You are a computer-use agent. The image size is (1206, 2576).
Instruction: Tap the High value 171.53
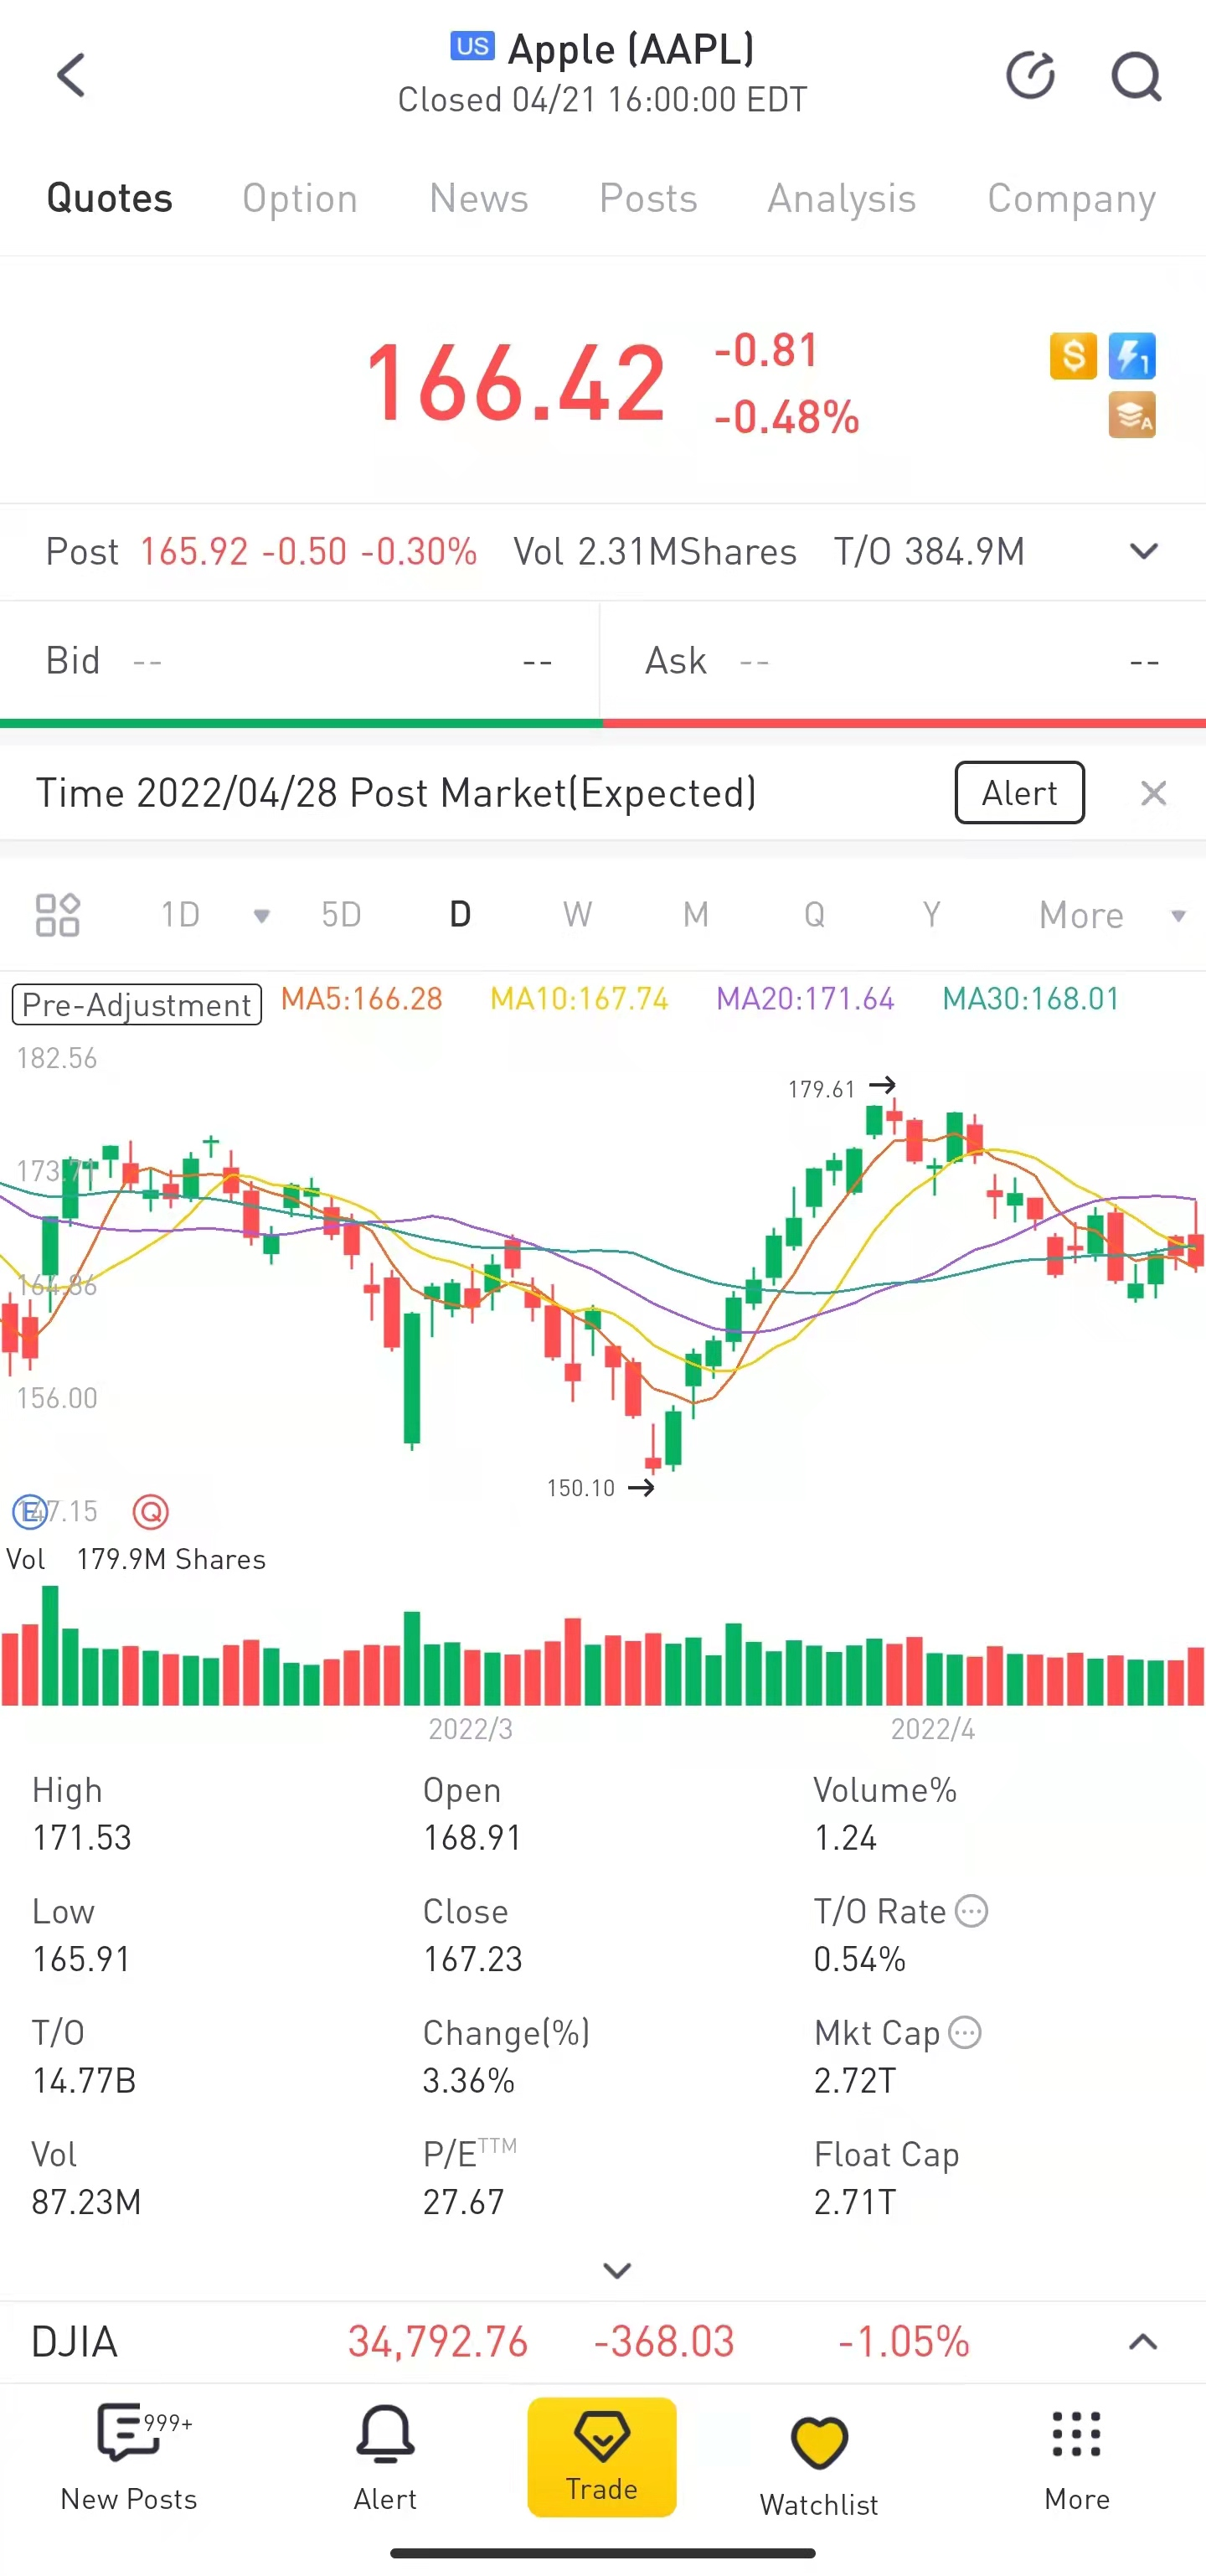pyautogui.click(x=82, y=1837)
